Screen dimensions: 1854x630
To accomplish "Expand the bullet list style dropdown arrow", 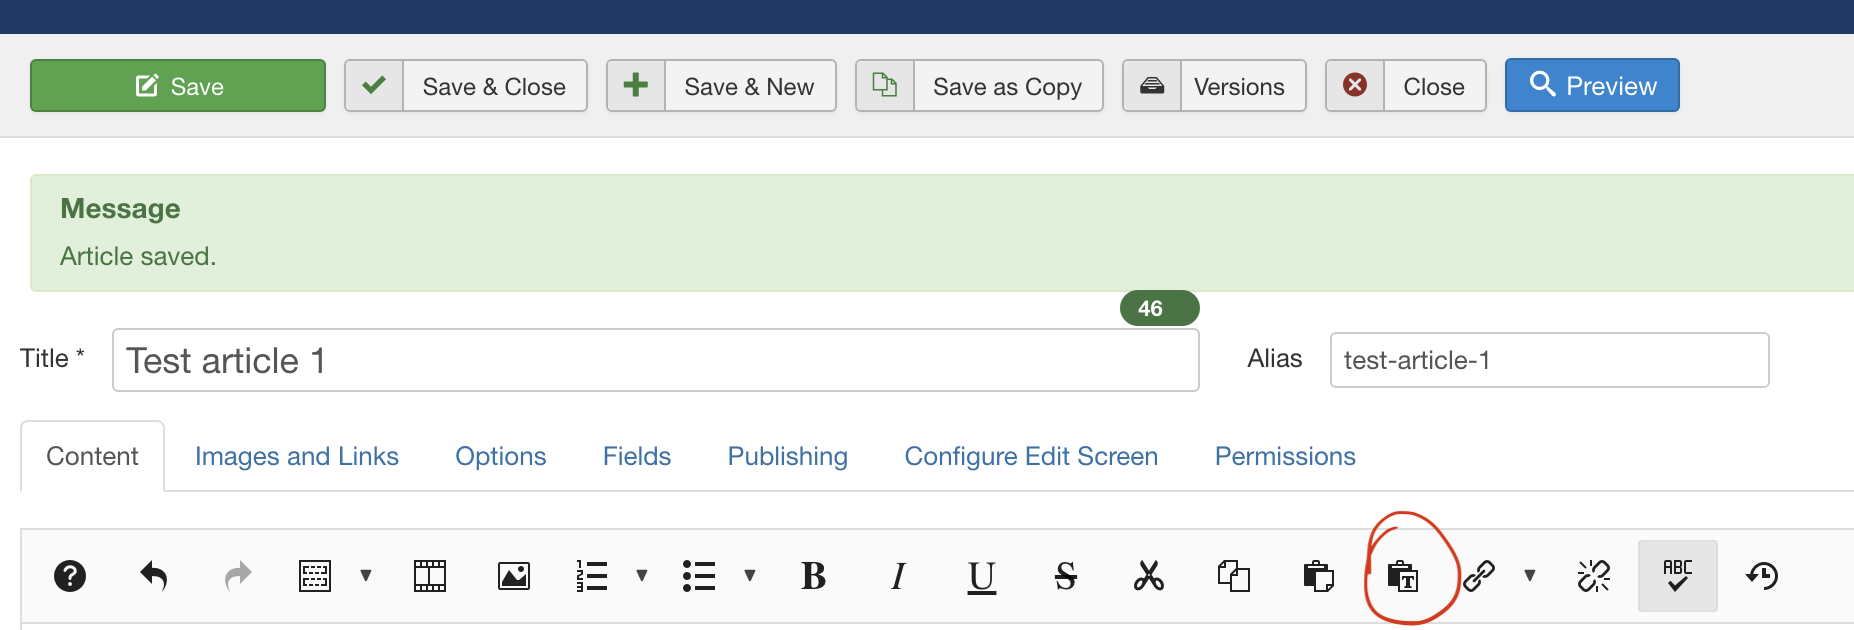I will (750, 576).
